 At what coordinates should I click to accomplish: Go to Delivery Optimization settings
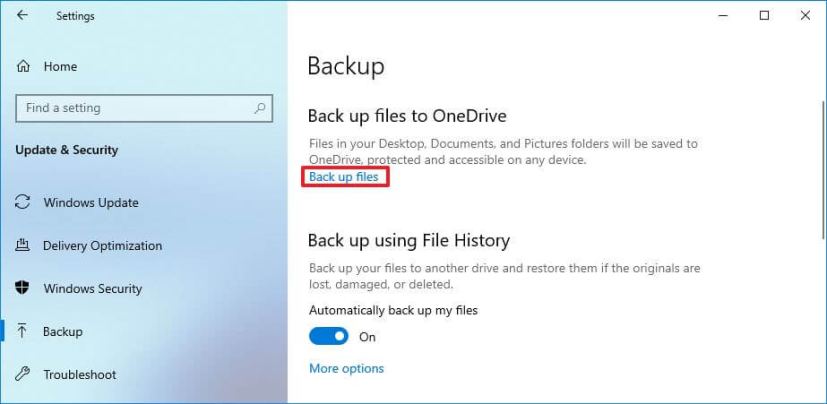(102, 246)
